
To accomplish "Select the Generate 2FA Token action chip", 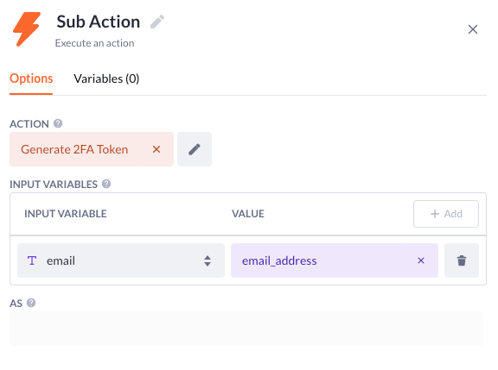I will click(x=91, y=149).
